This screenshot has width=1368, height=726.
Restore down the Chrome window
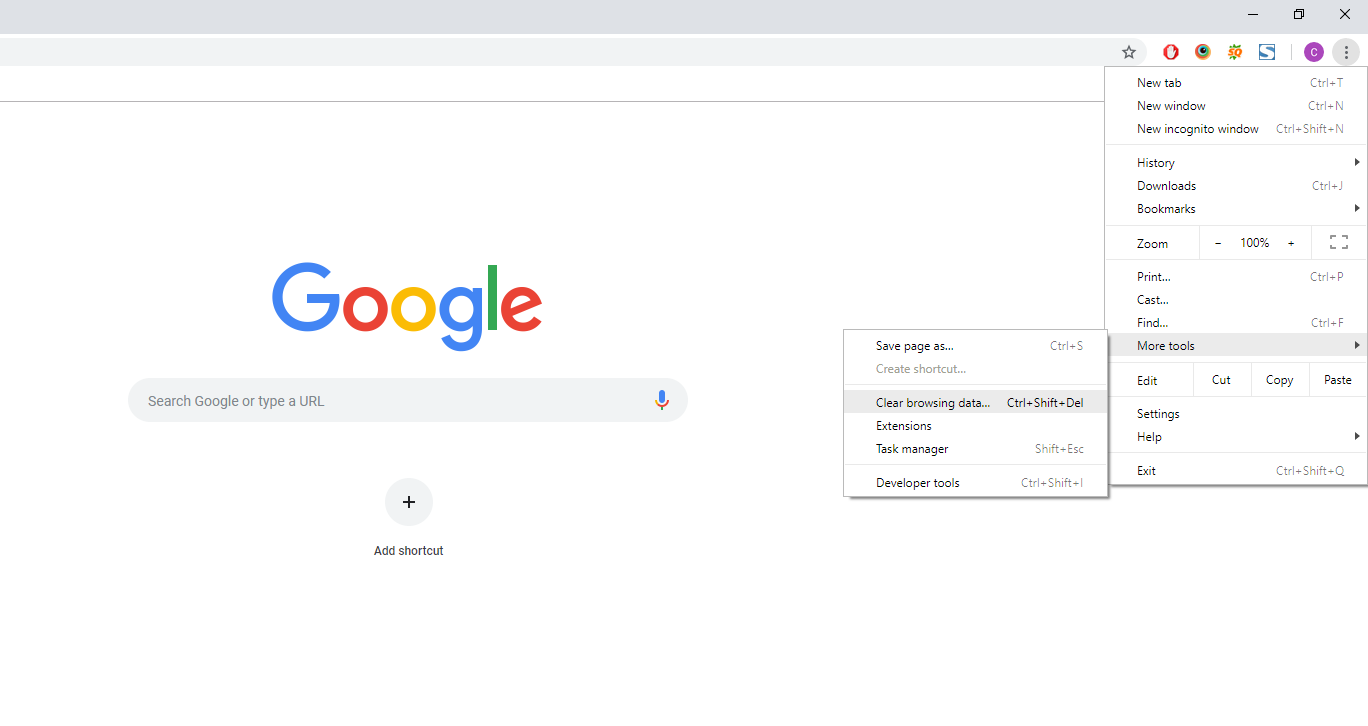point(1299,14)
